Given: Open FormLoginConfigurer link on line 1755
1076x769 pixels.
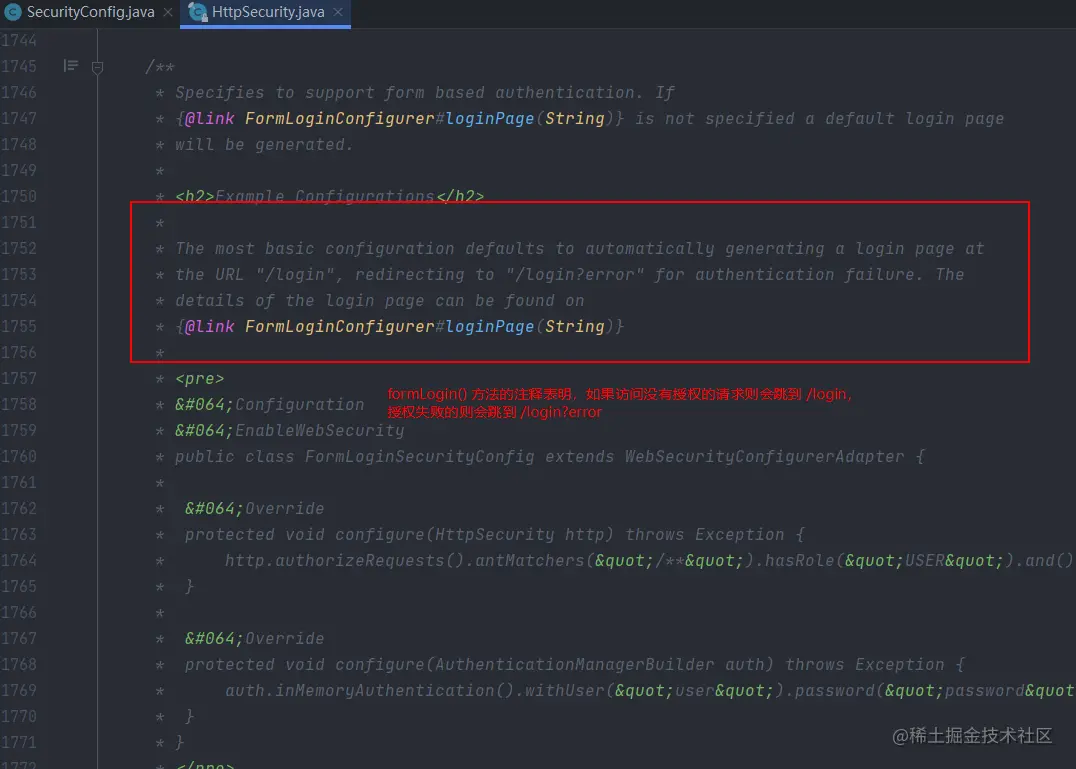Looking at the screenshot, I should click(340, 327).
